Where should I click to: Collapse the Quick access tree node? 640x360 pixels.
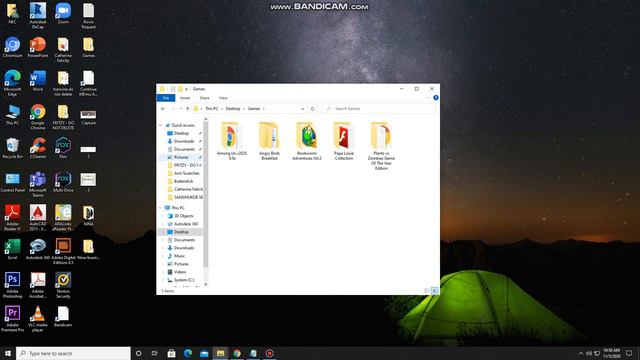160,125
